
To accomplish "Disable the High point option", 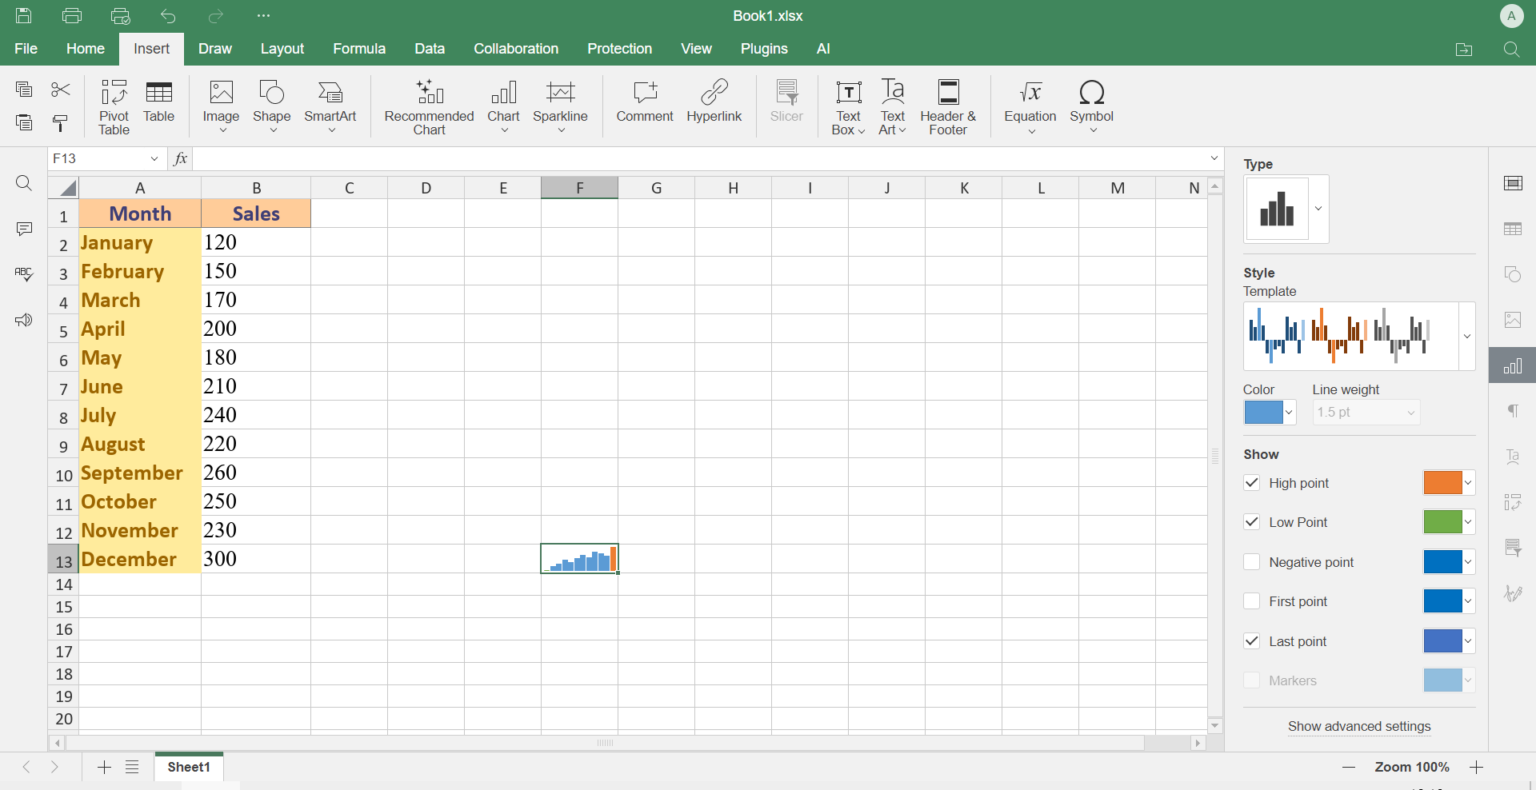I will pyautogui.click(x=1251, y=482).
